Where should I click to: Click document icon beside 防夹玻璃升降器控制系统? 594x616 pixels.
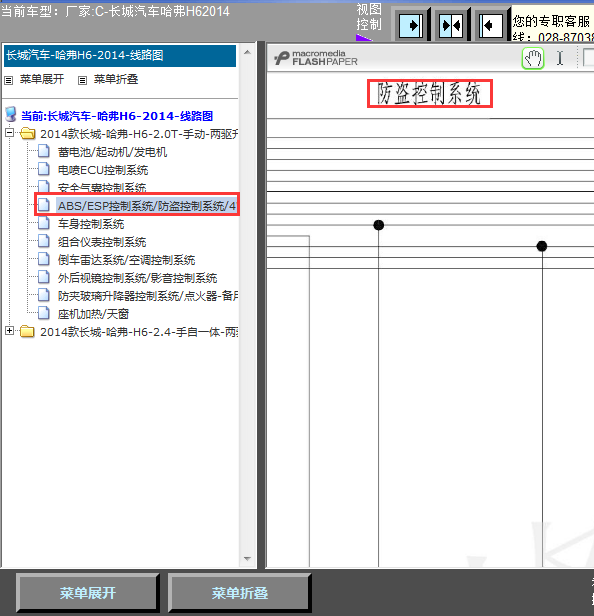click(44, 295)
